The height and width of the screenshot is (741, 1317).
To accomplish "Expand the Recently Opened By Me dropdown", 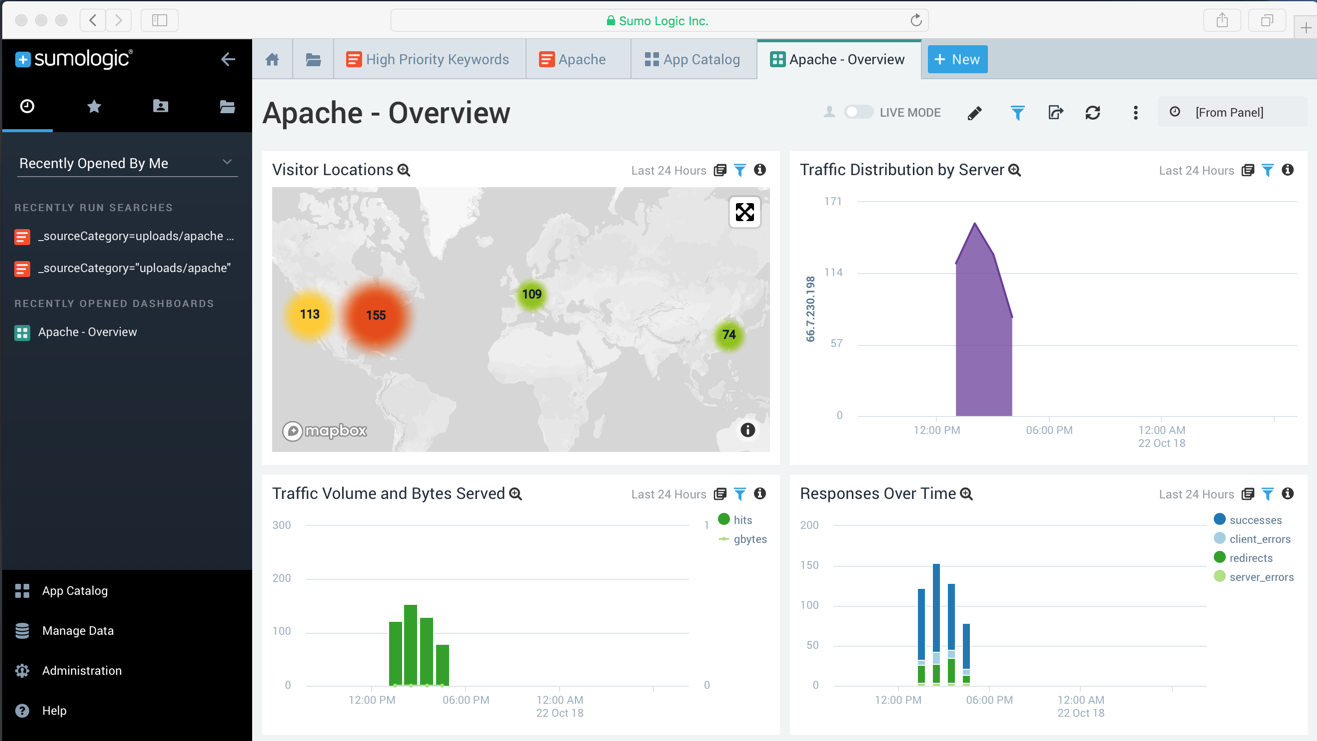I will click(x=126, y=163).
